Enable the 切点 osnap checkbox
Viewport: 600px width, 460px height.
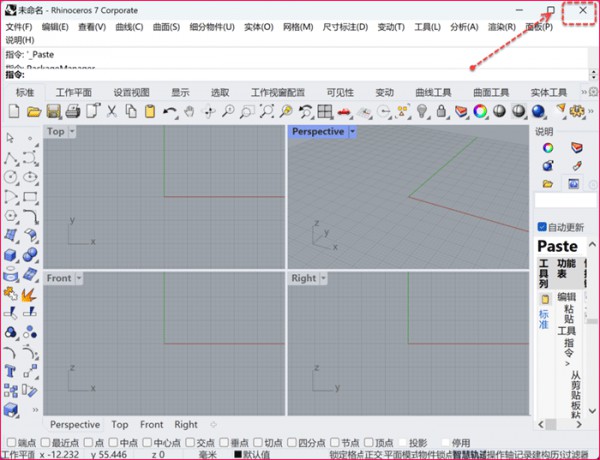point(258,442)
